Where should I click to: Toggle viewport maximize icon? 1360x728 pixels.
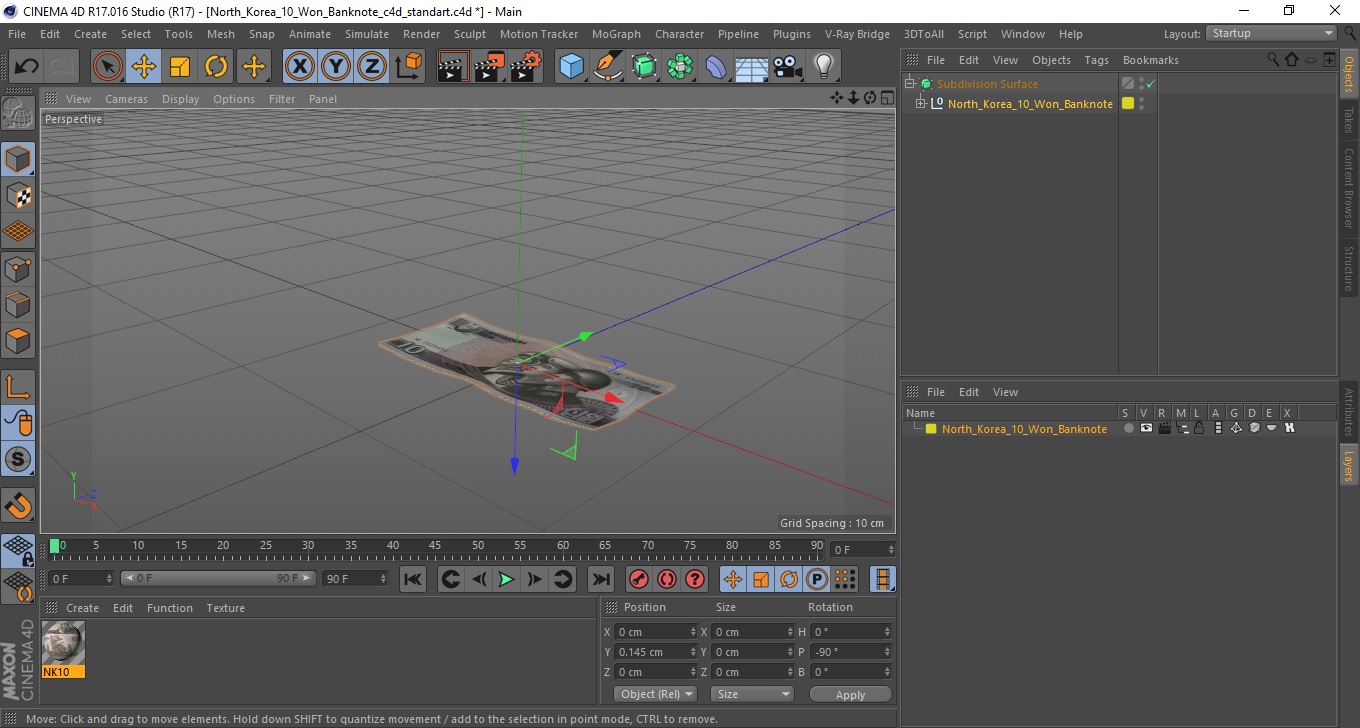click(887, 98)
